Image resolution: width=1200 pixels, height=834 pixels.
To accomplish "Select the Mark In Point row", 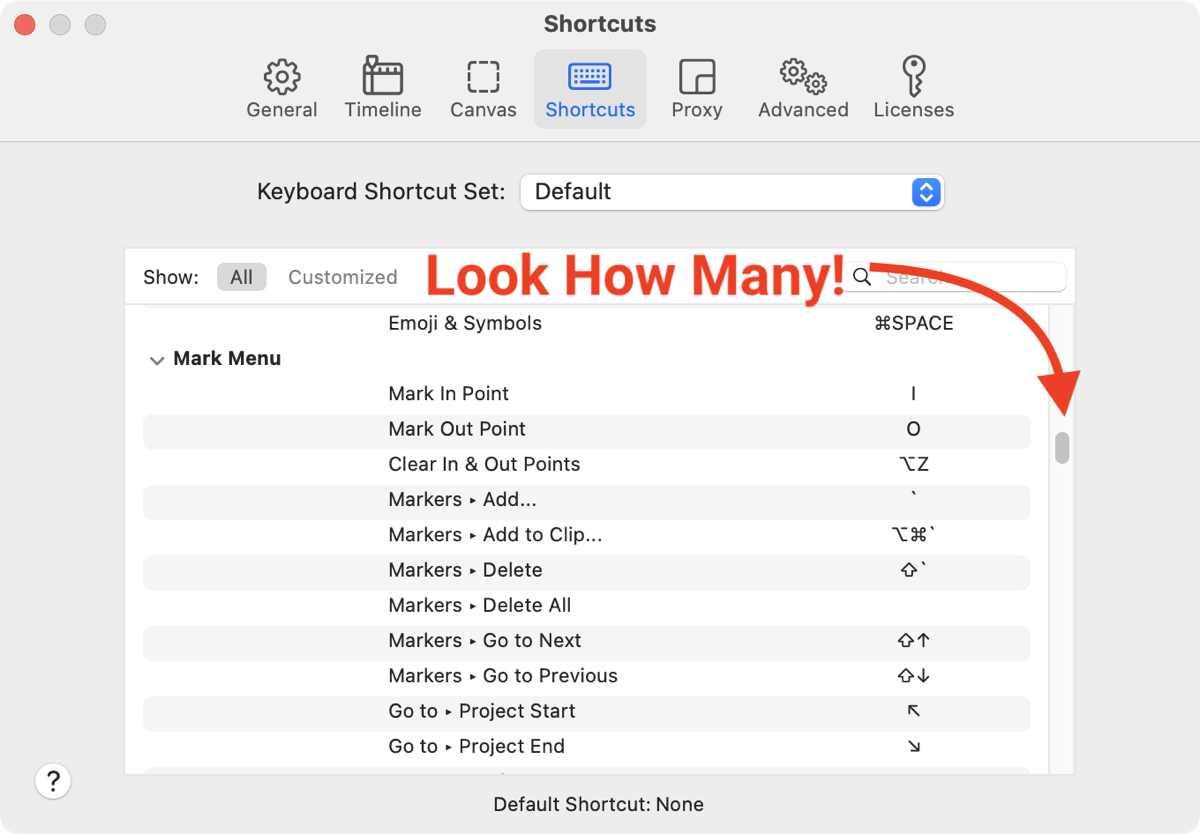I will [x=586, y=394].
